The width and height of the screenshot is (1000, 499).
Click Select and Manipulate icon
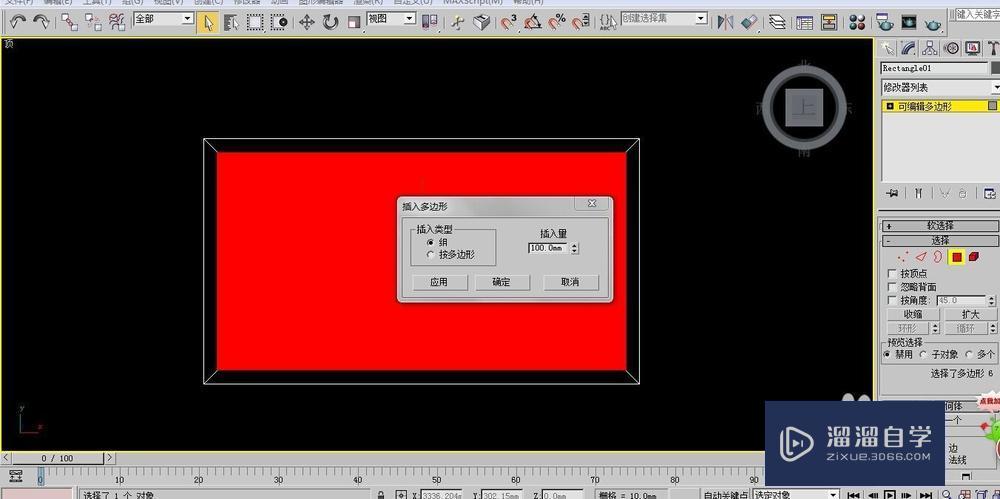(457, 23)
